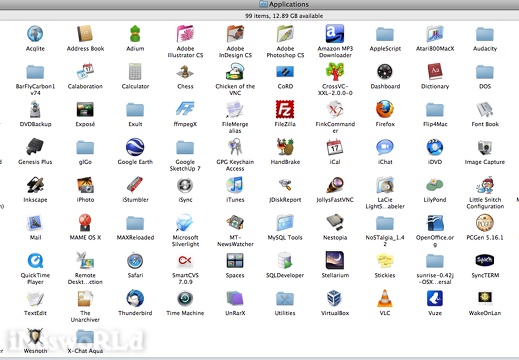Click the Microsoft Silverlight icon

[185, 223]
